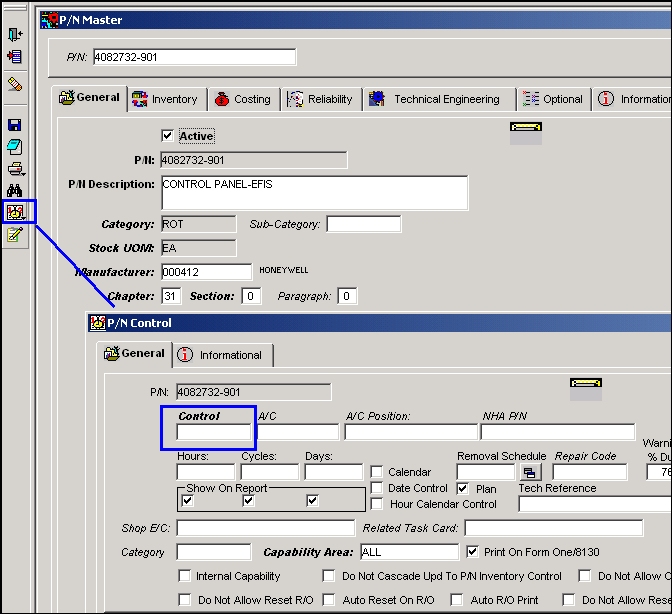Click Removal Schedule lookup button icon
This screenshot has height=614, width=672.
pyautogui.click(x=530, y=473)
